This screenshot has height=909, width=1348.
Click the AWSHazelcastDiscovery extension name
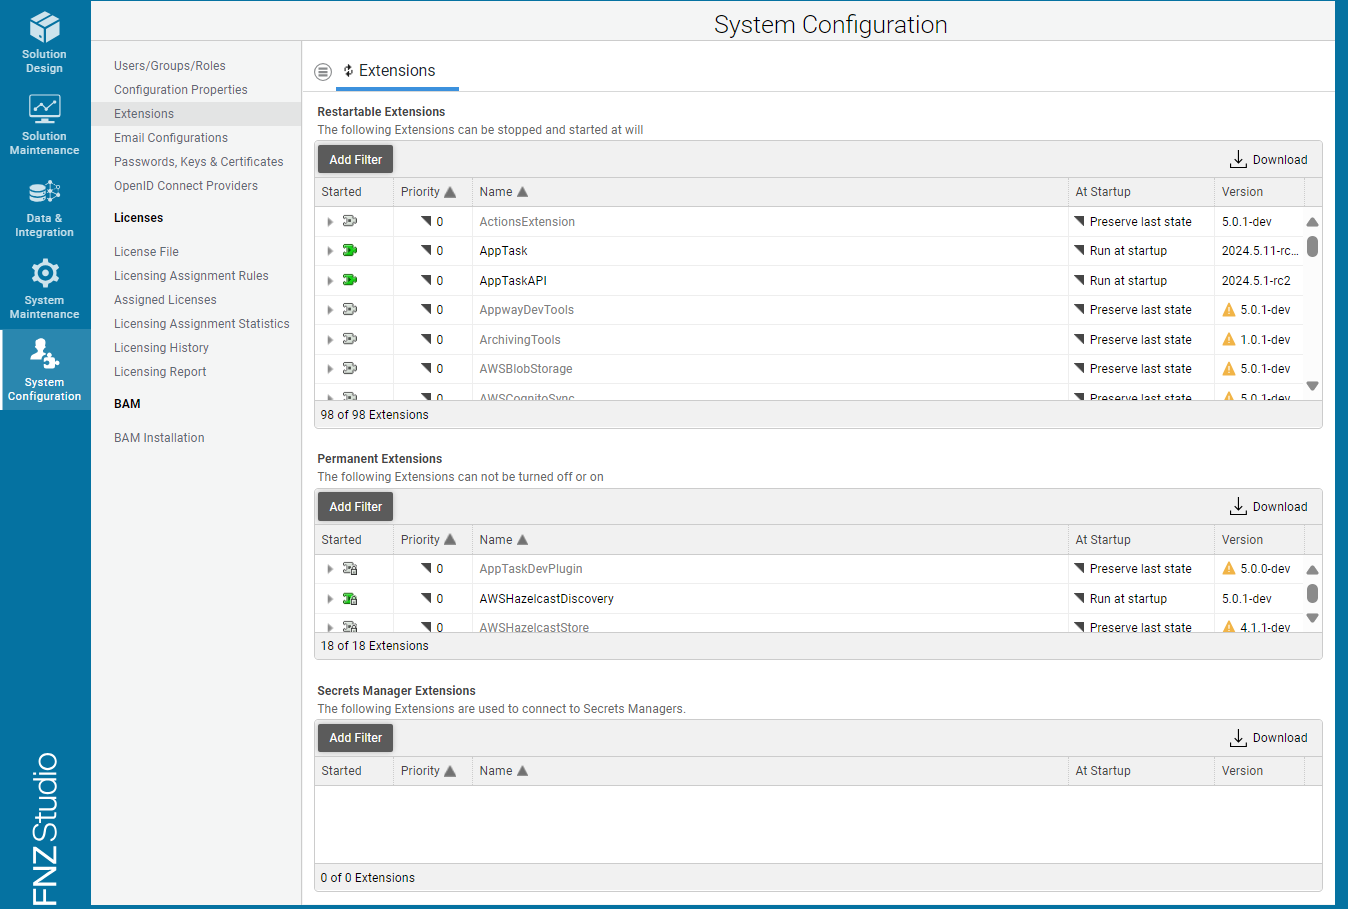pyautogui.click(x=547, y=599)
